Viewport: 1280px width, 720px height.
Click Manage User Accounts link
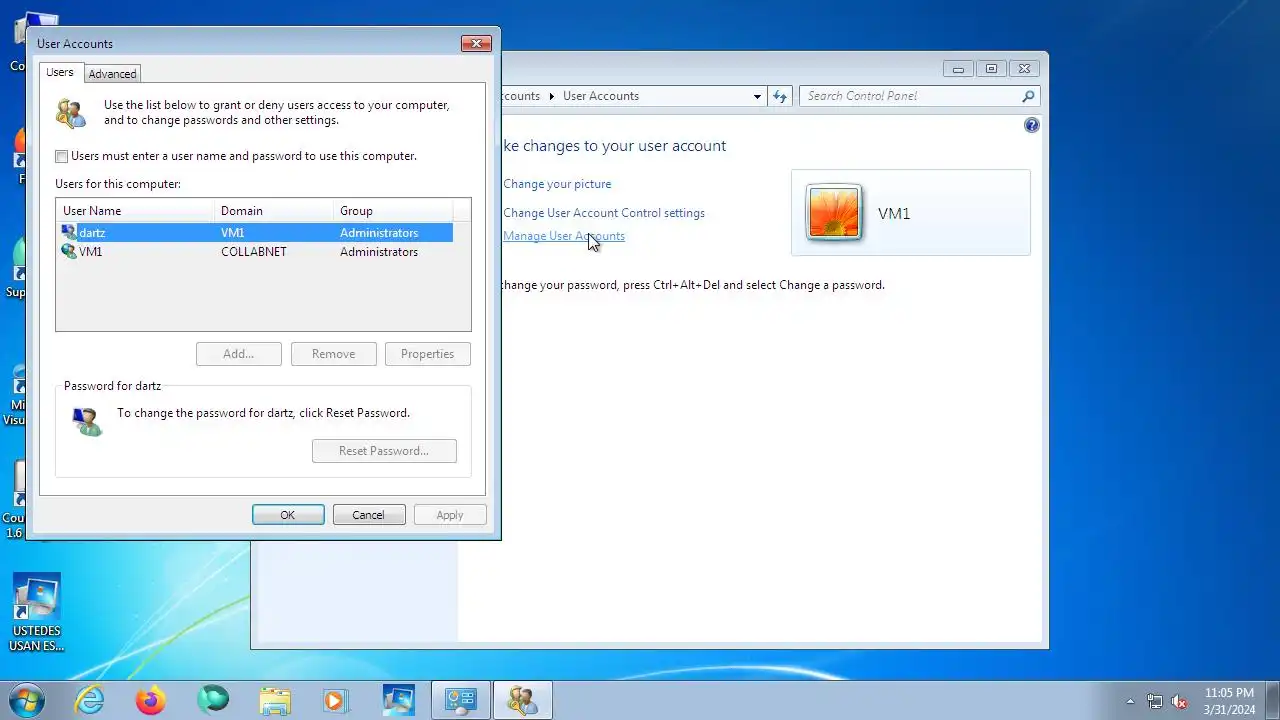point(564,236)
